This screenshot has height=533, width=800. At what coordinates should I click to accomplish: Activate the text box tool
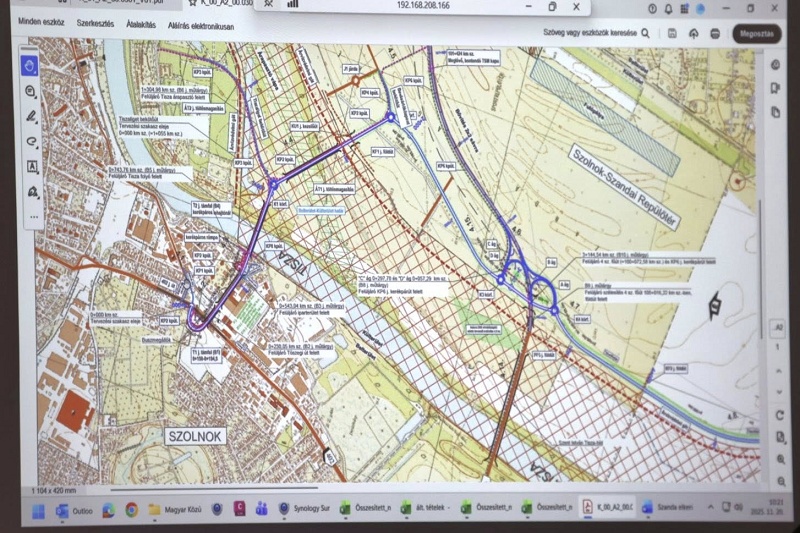tap(32, 166)
